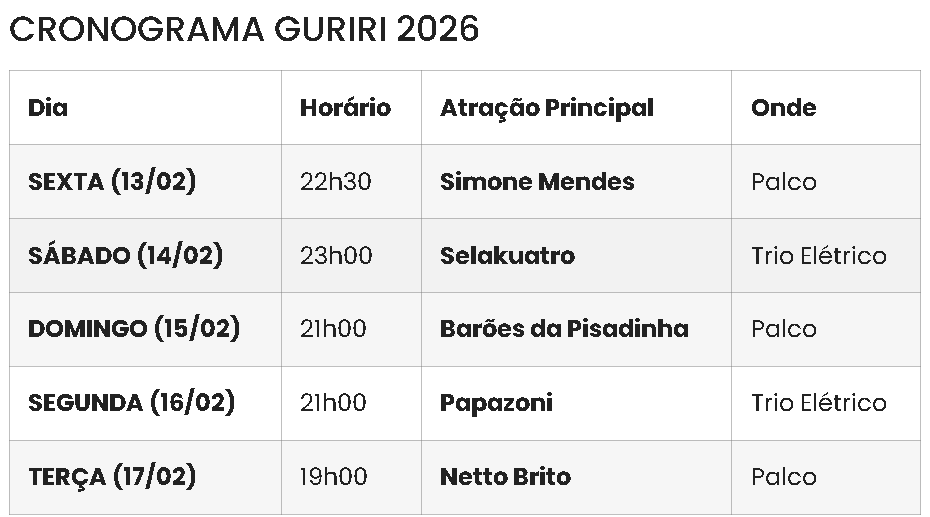Select the DOMINGO (15/02) cell
Viewport: 930px width, 517px height.
(x=134, y=329)
